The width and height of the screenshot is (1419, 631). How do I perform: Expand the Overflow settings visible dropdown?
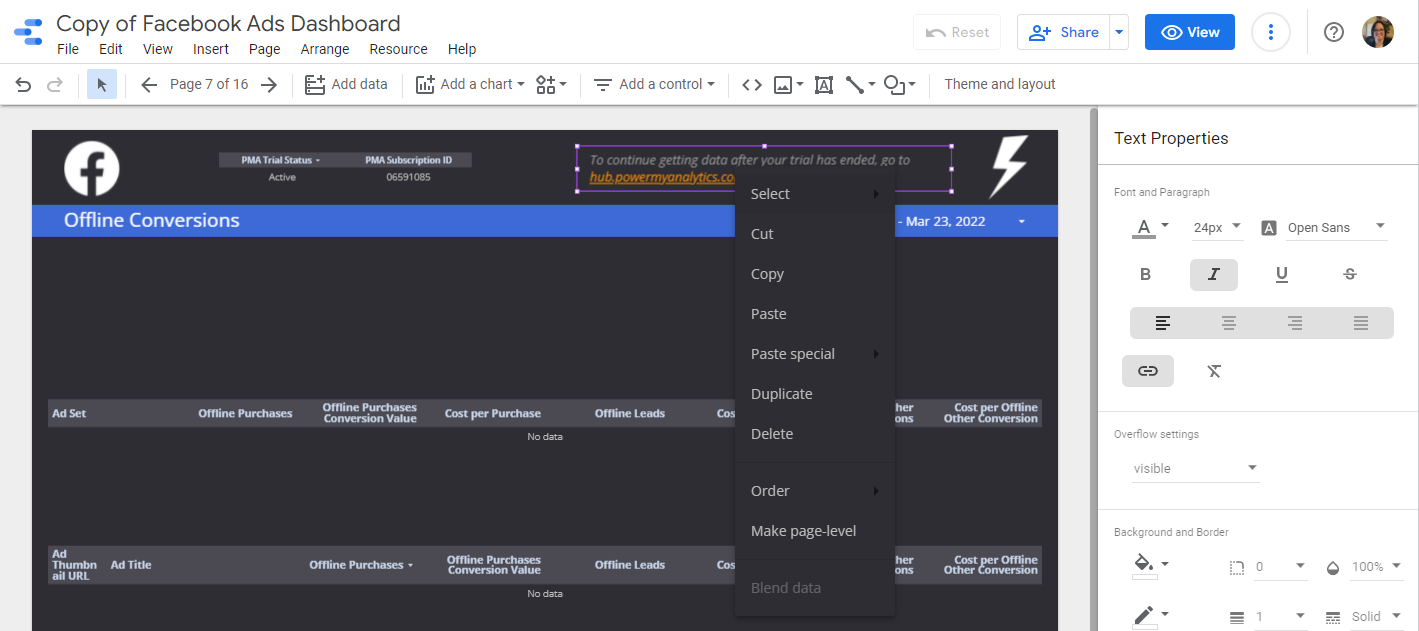click(x=1195, y=468)
